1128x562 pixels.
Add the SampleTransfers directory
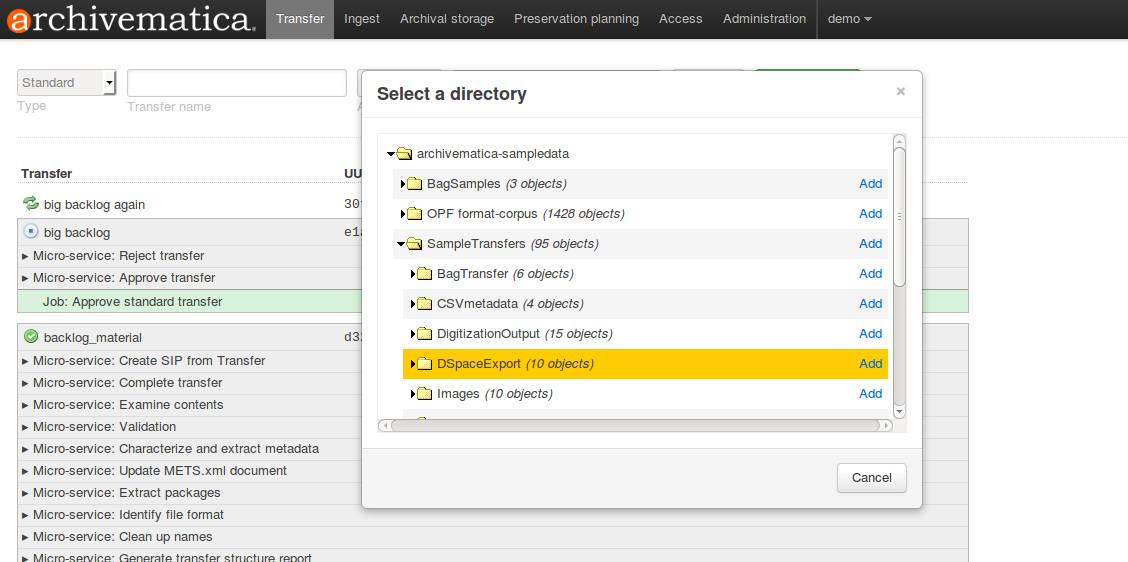point(870,244)
